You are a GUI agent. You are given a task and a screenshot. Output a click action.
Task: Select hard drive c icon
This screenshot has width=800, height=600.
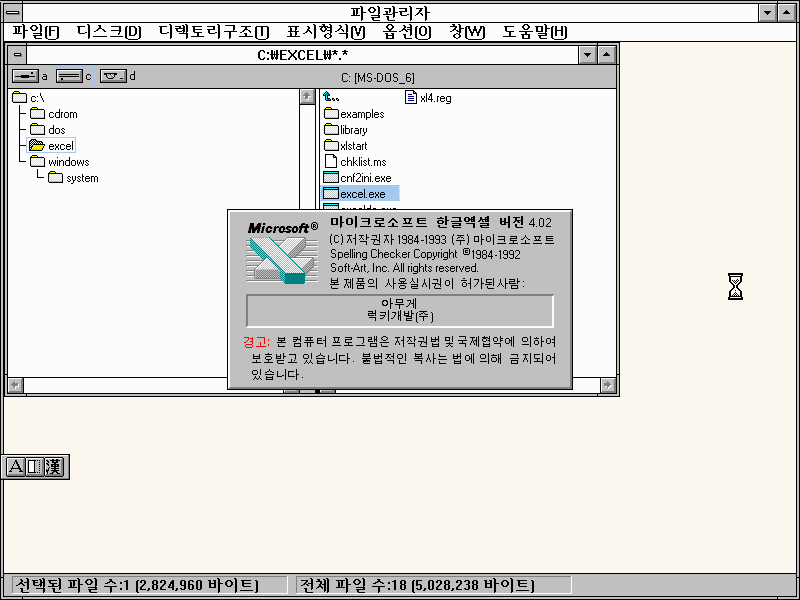tap(69, 76)
